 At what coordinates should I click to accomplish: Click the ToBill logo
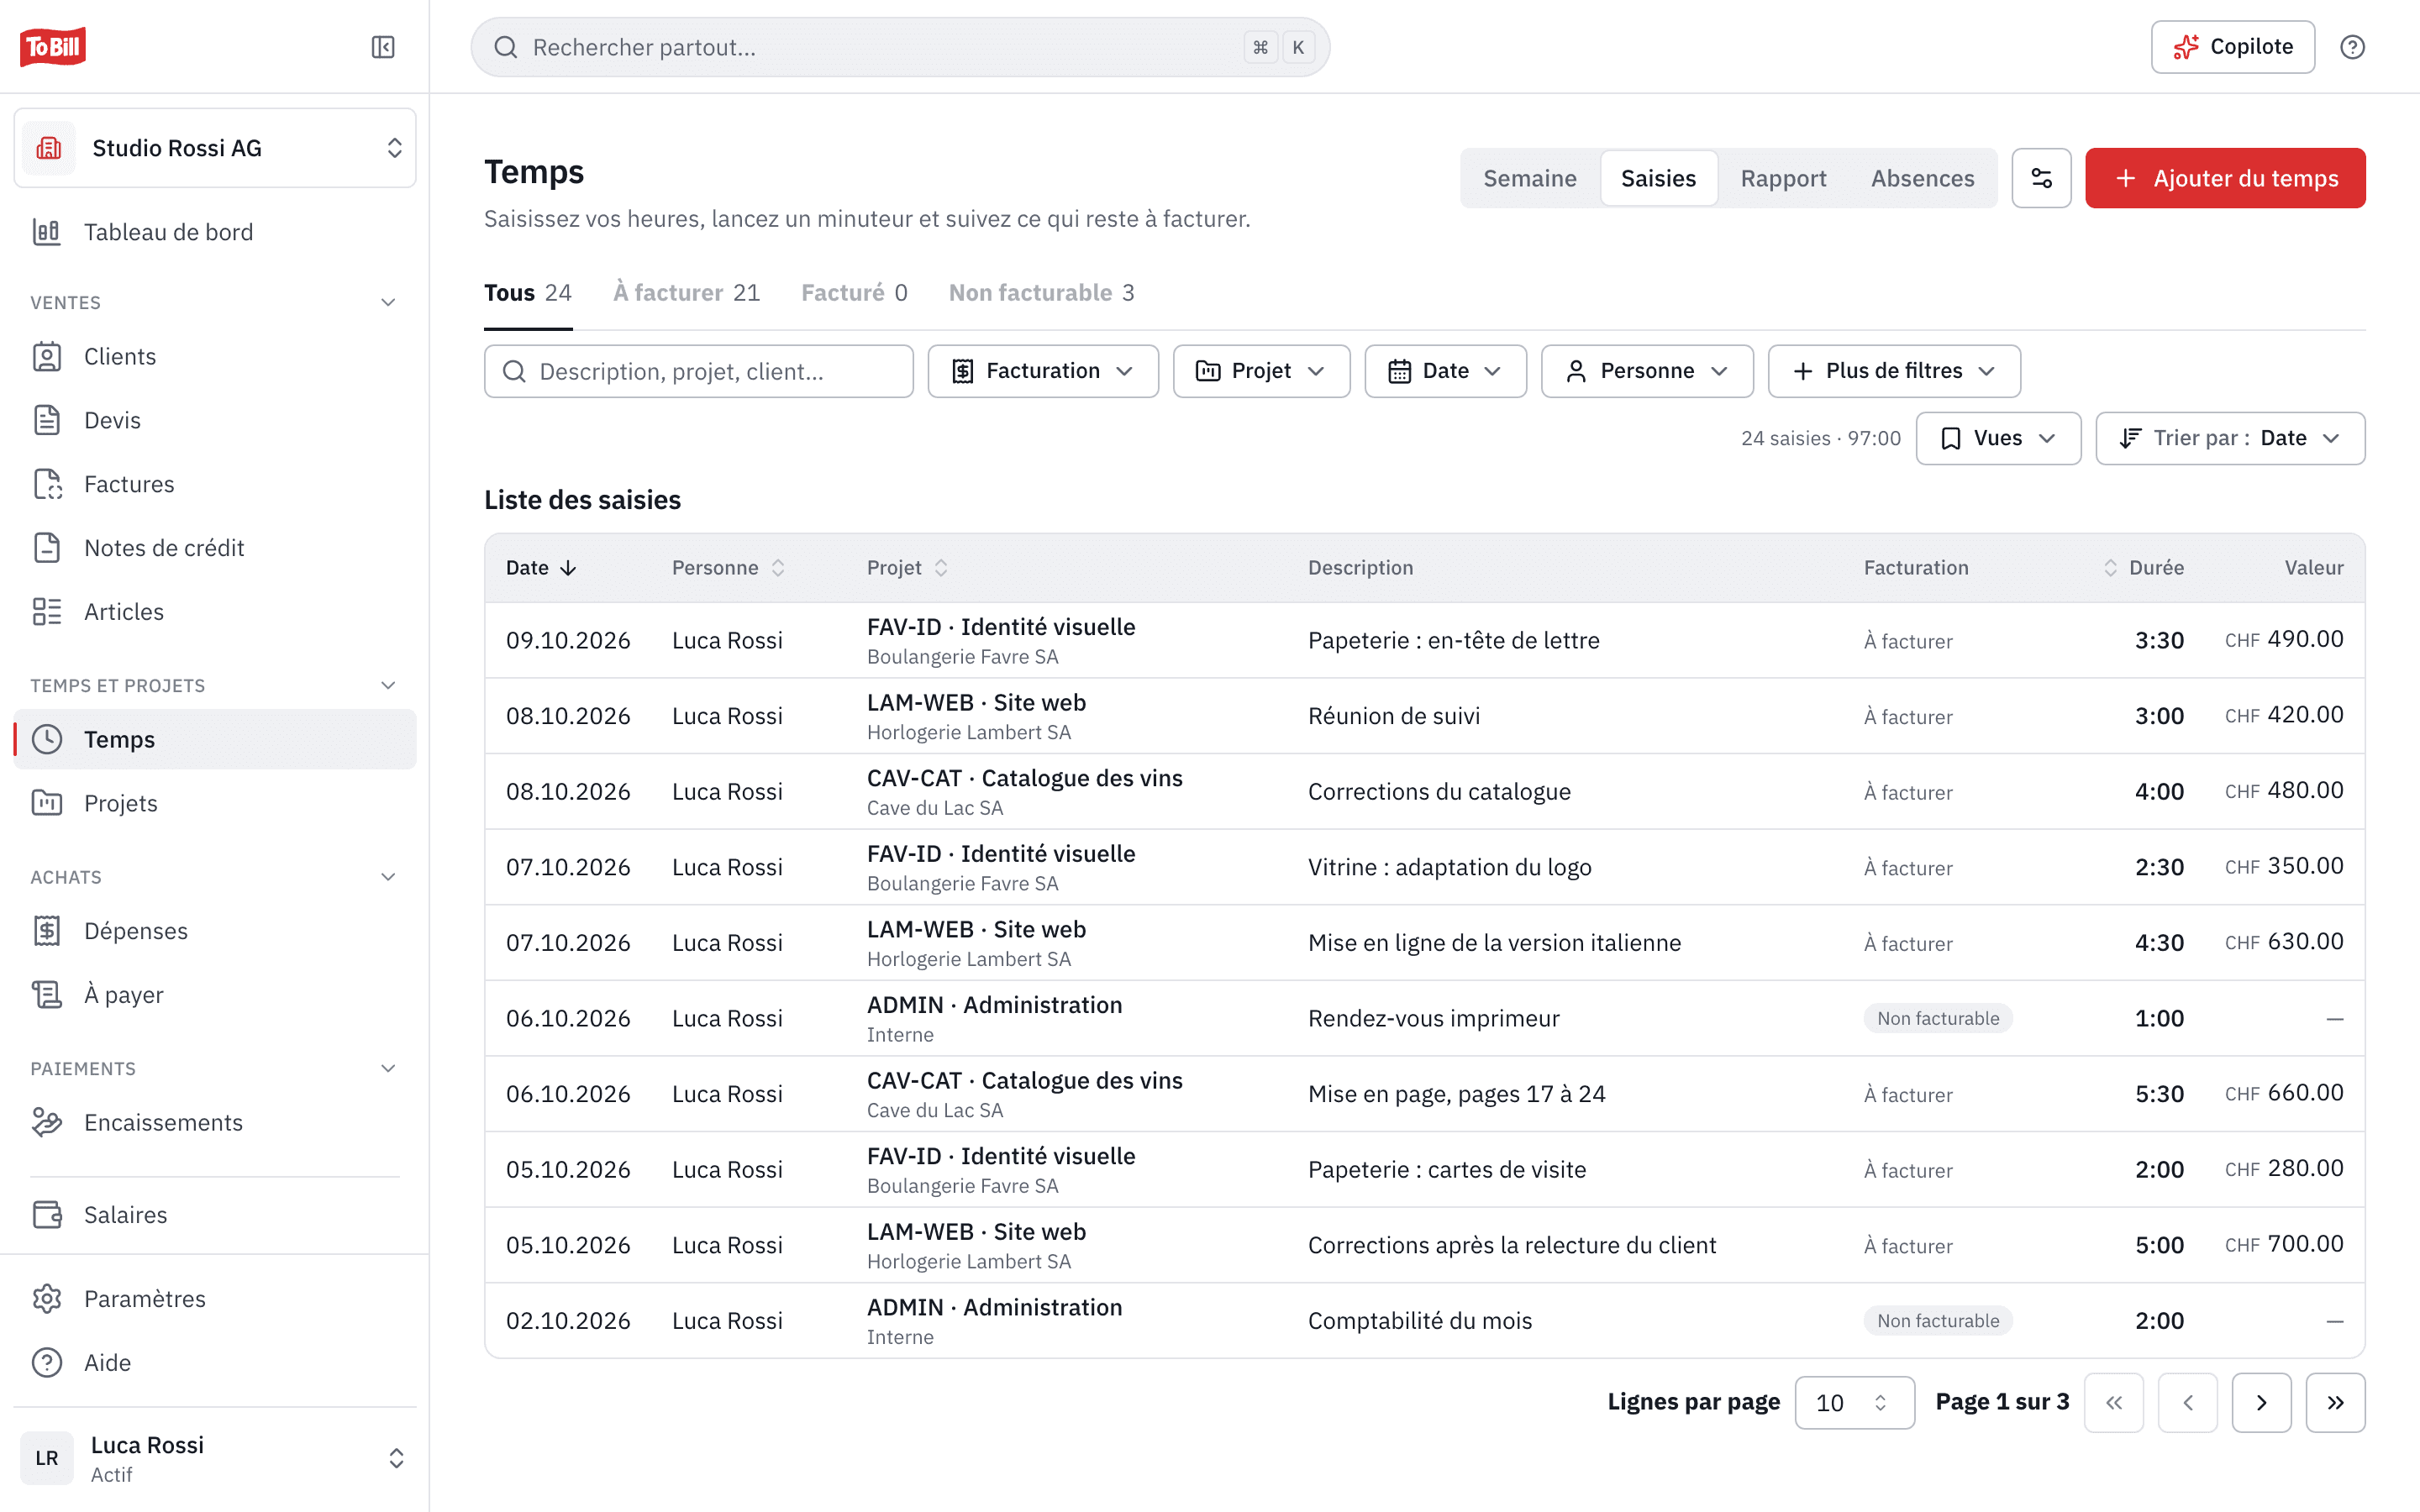pos(53,47)
